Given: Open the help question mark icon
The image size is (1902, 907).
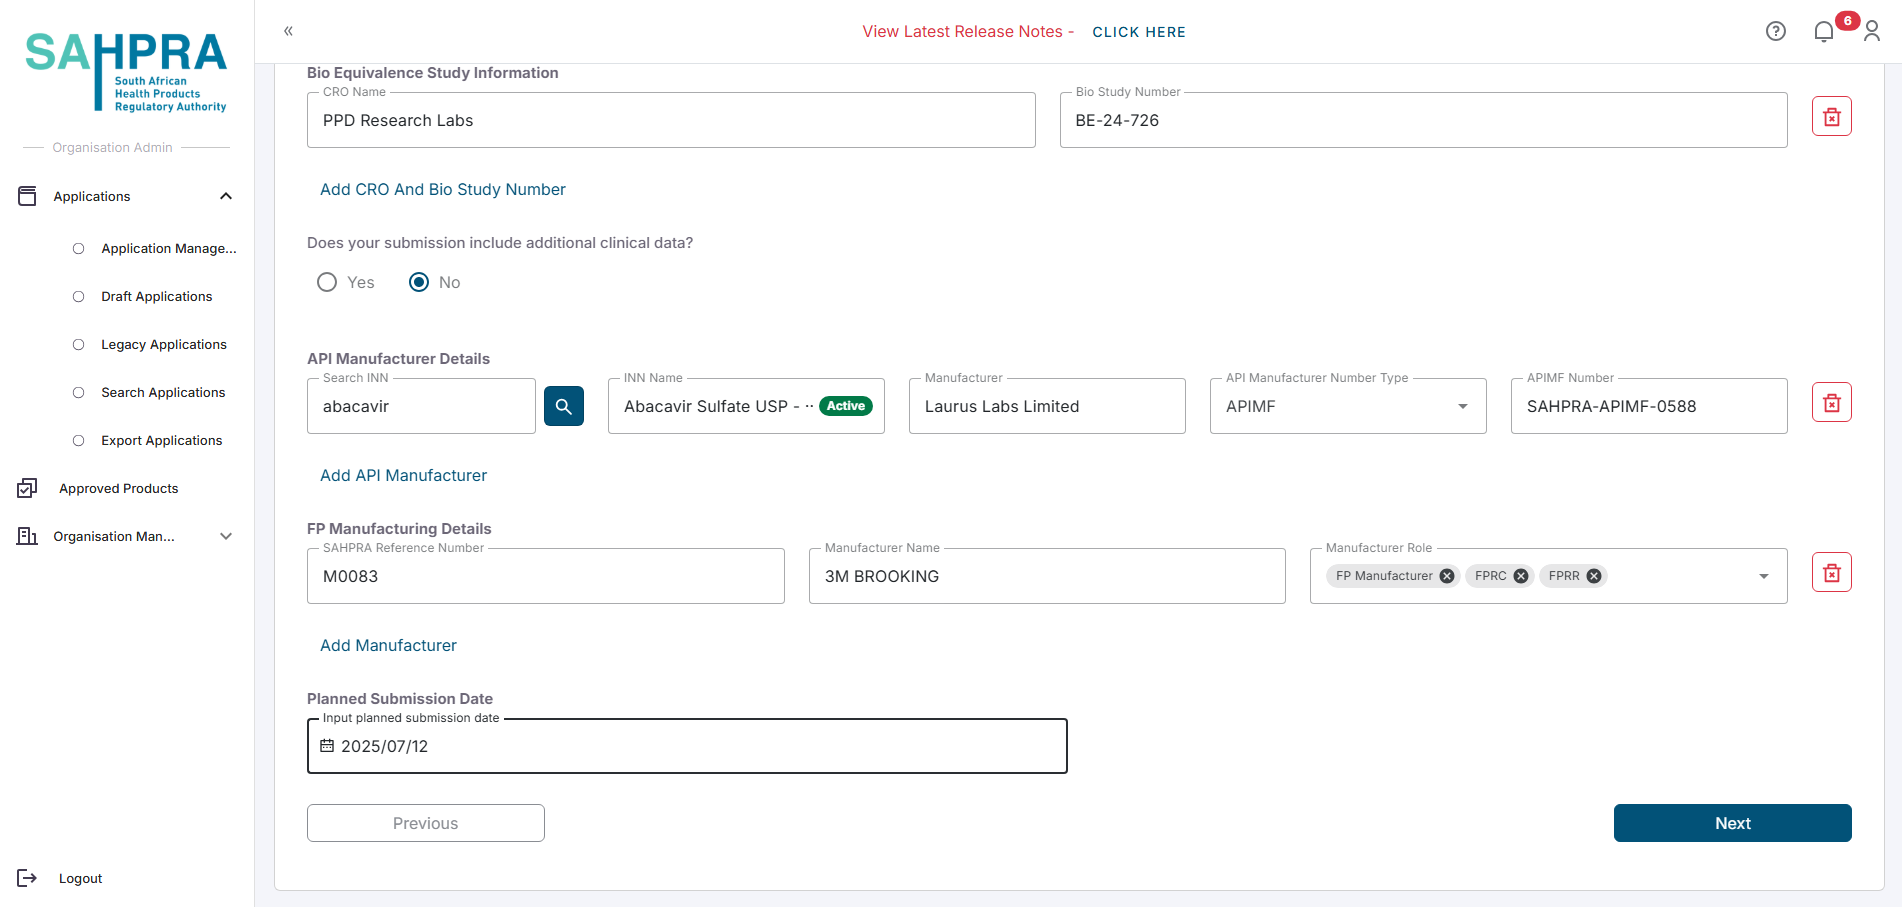Looking at the screenshot, I should (x=1776, y=32).
